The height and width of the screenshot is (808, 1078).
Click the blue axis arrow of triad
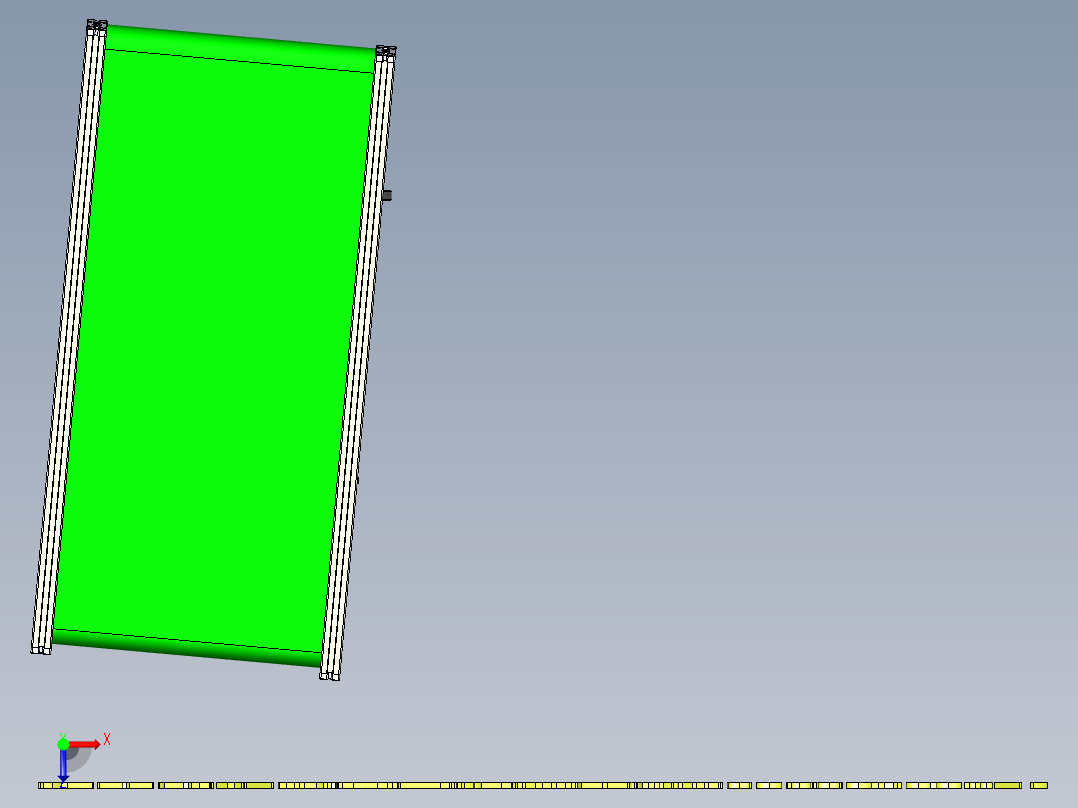pos(63,766)
